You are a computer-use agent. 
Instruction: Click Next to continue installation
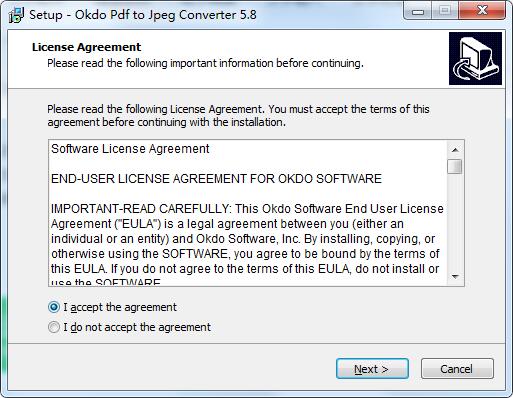372,369
